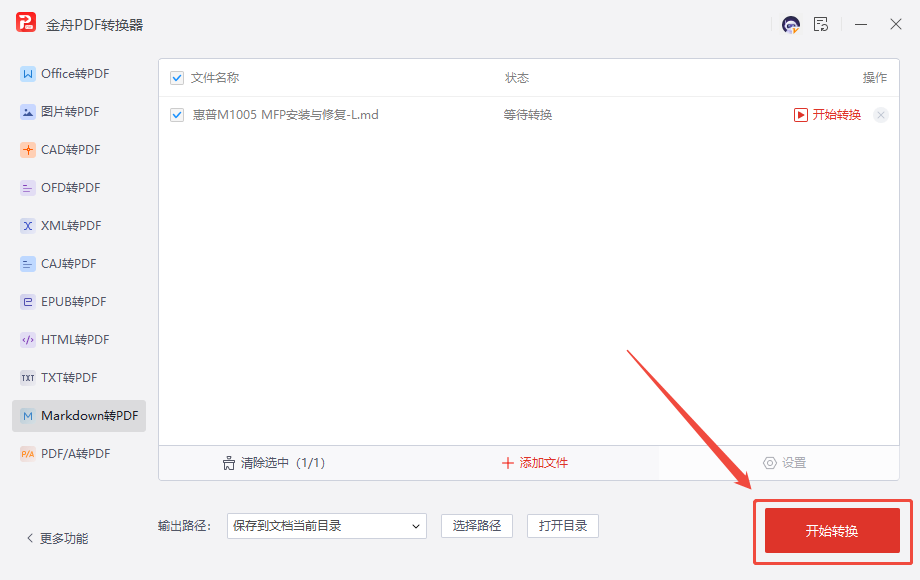This screenshot has height=580, width=920.
Task: Click the 操作 column header
Action: point(874,78)
